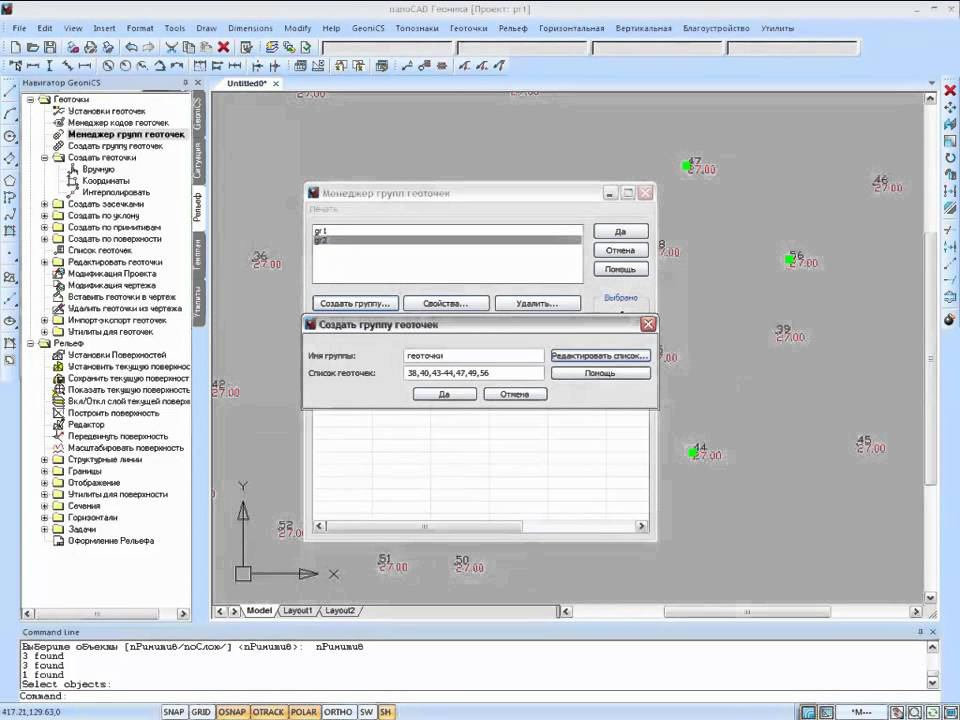This screenshot has width=960, height=720.
Task: Select gr1 in the group list
Action: tap(448, 231)
